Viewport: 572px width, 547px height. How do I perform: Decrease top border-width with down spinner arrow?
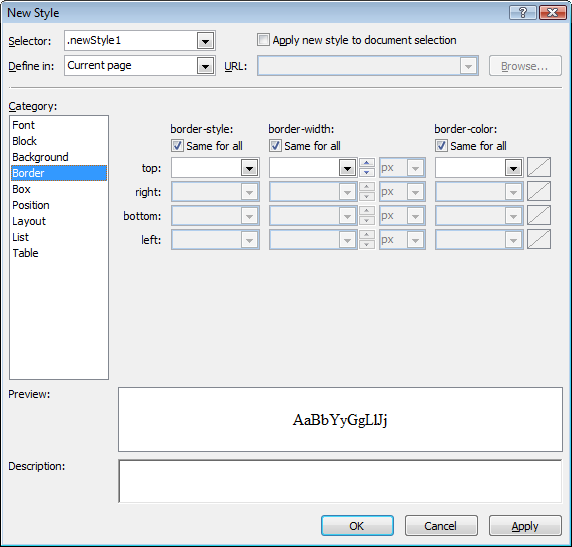point(367,173)
